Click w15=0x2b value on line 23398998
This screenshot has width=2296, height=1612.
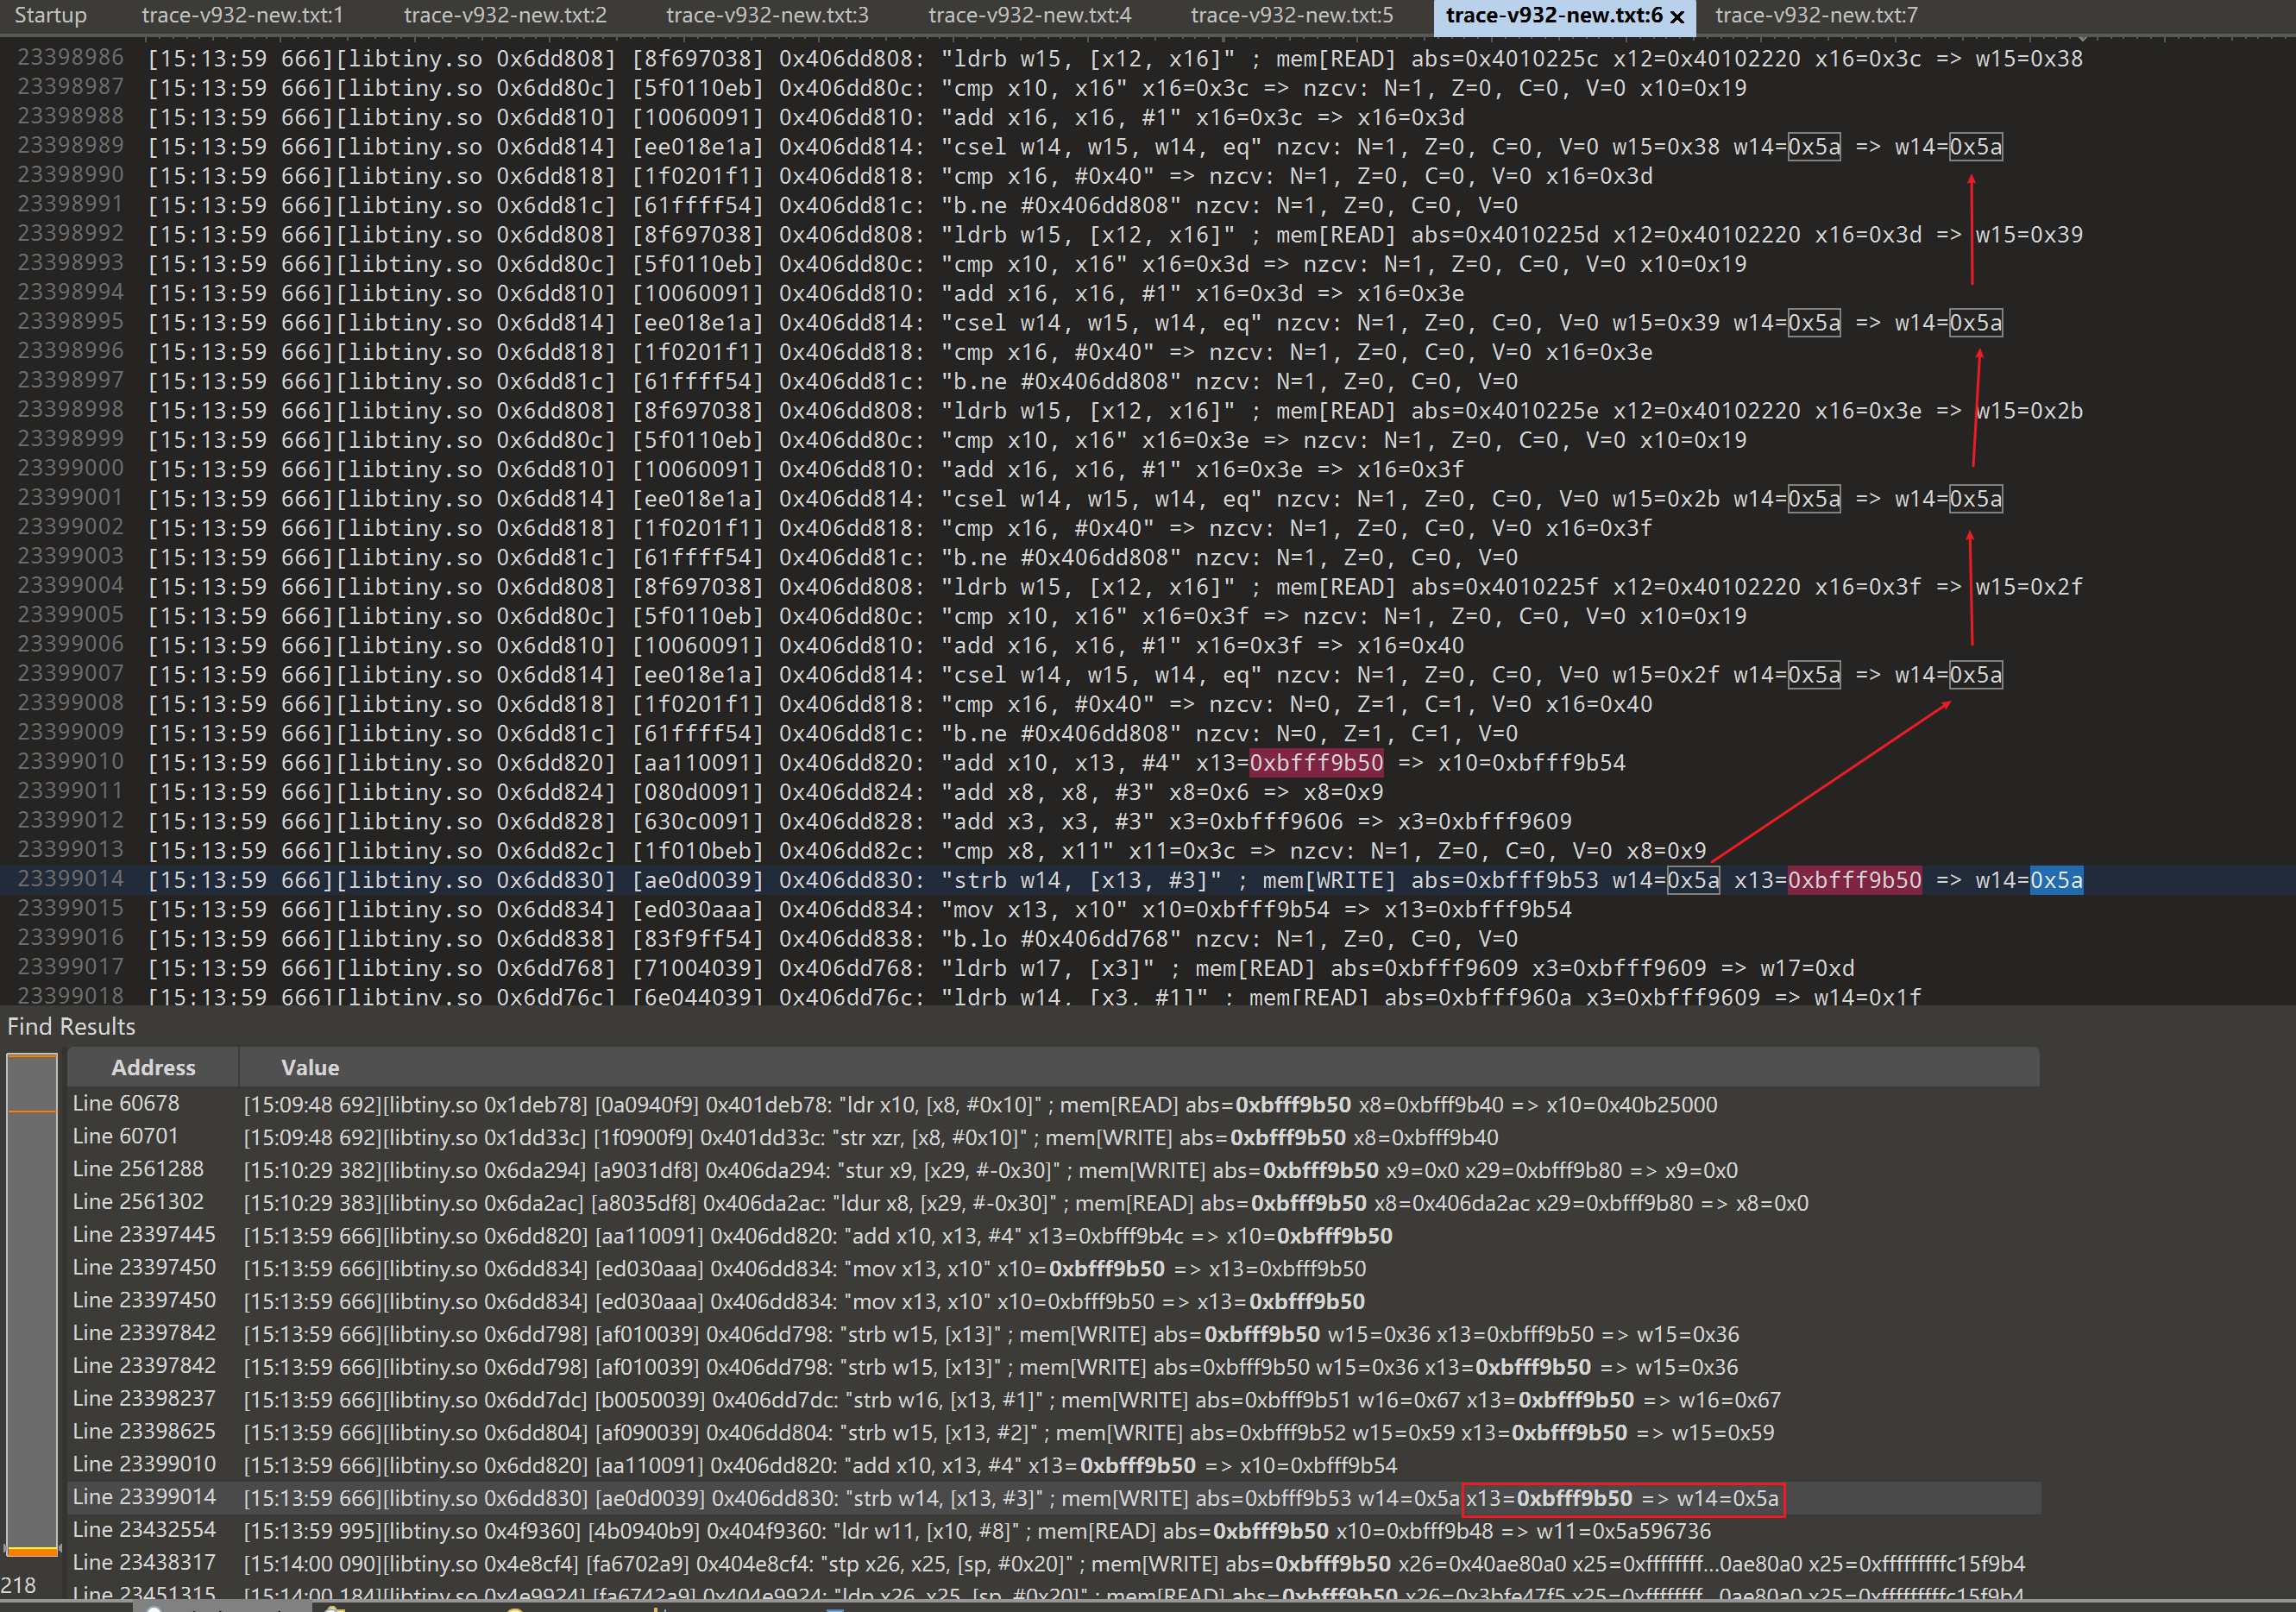click(2029, 410)
